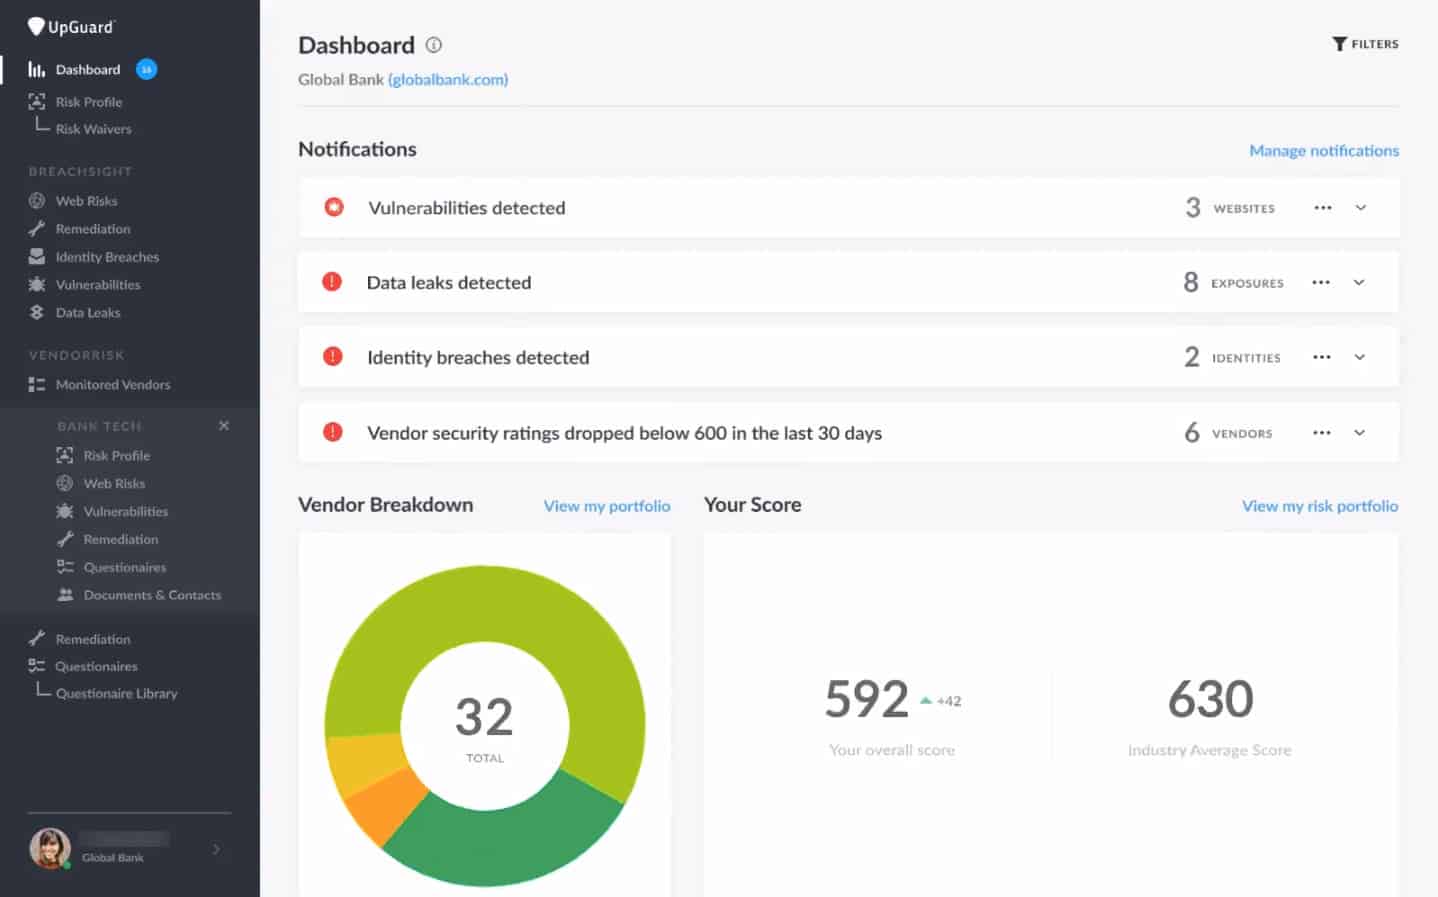Viewport: 1438px width, 897px height.
Task: Click the BreachSight Remediation wrench icon
Action: point(37,228)
